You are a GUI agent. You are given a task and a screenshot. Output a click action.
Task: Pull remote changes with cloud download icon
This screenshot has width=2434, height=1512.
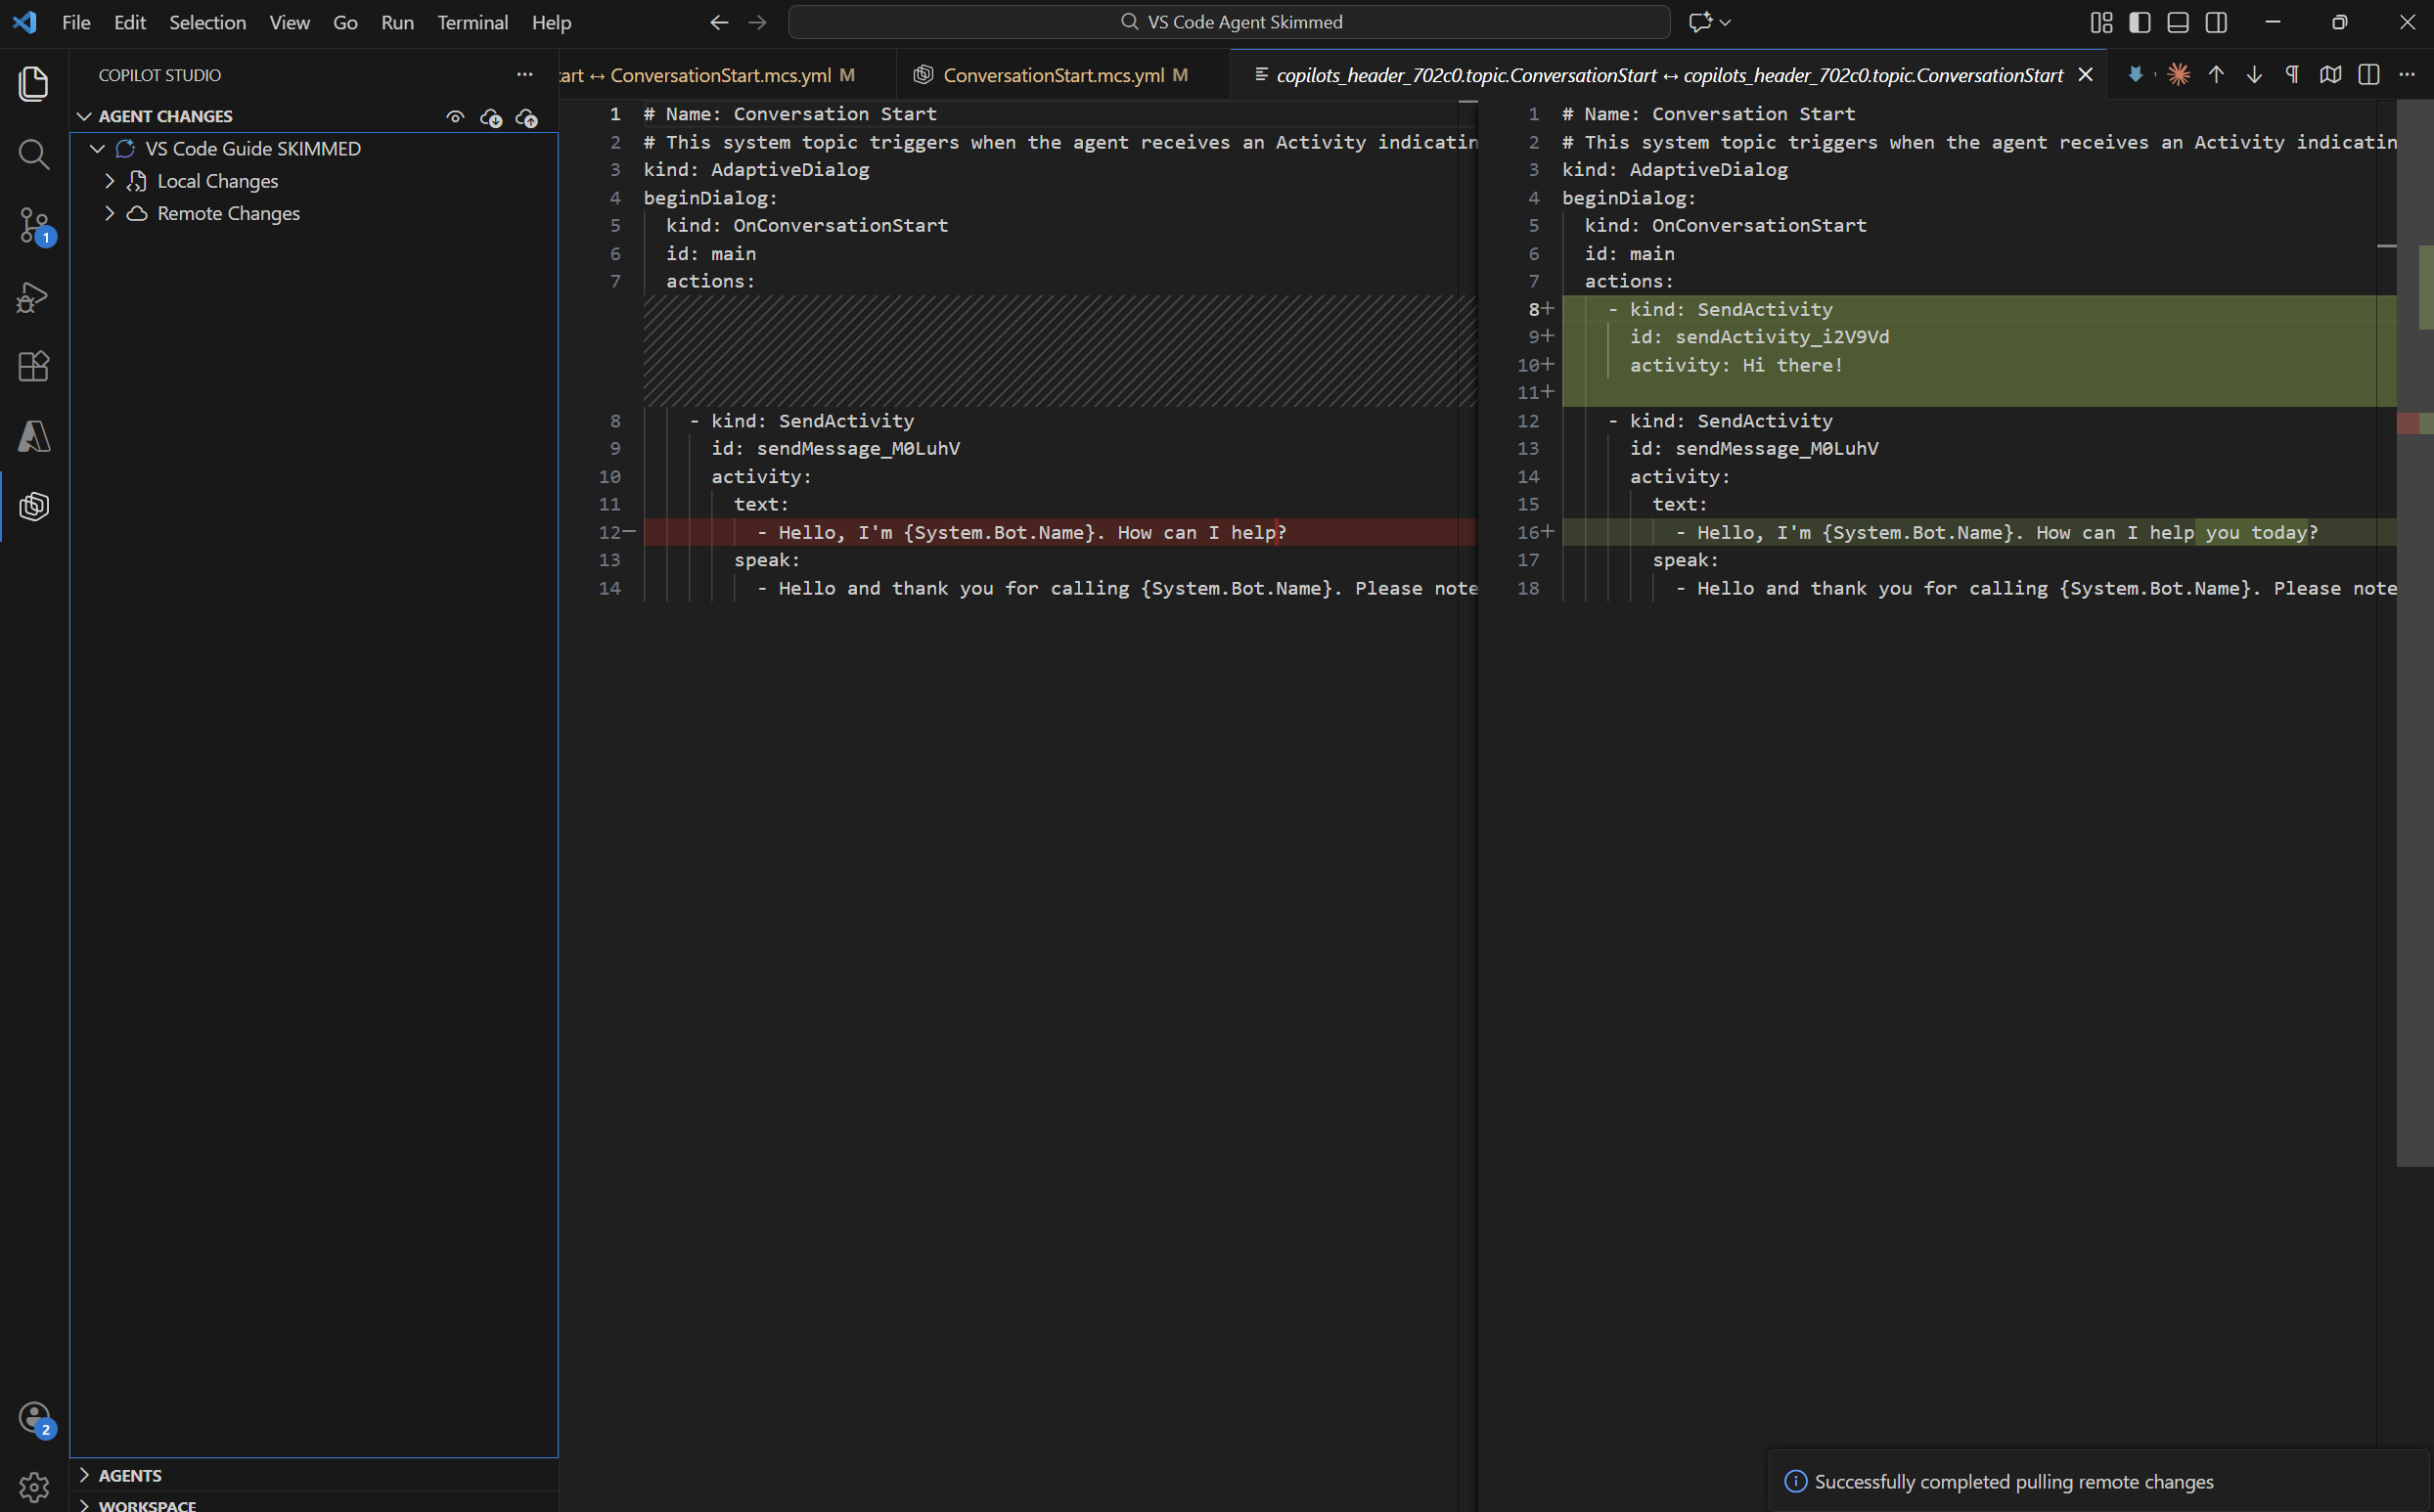tap(491, 117)
